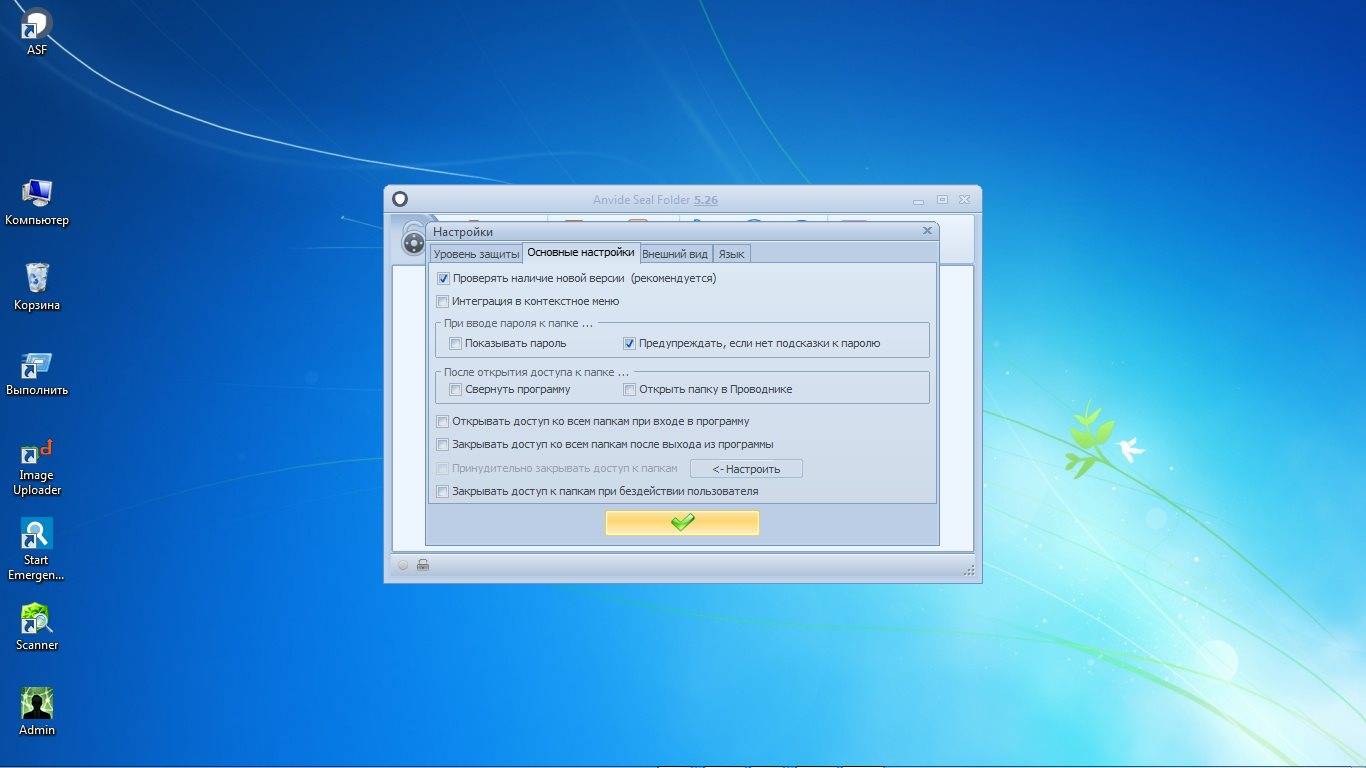Click the resize grip of Anvide window

pos(968,570)
